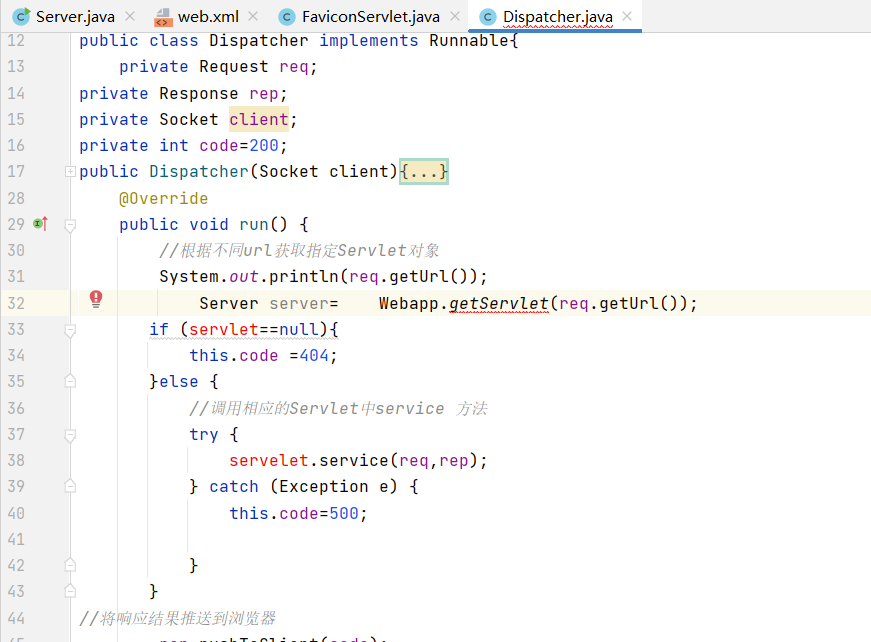The width and height of the screenshot is (871, 642).
Task: Click the value 500 on line 40
Action: point(344,513)
